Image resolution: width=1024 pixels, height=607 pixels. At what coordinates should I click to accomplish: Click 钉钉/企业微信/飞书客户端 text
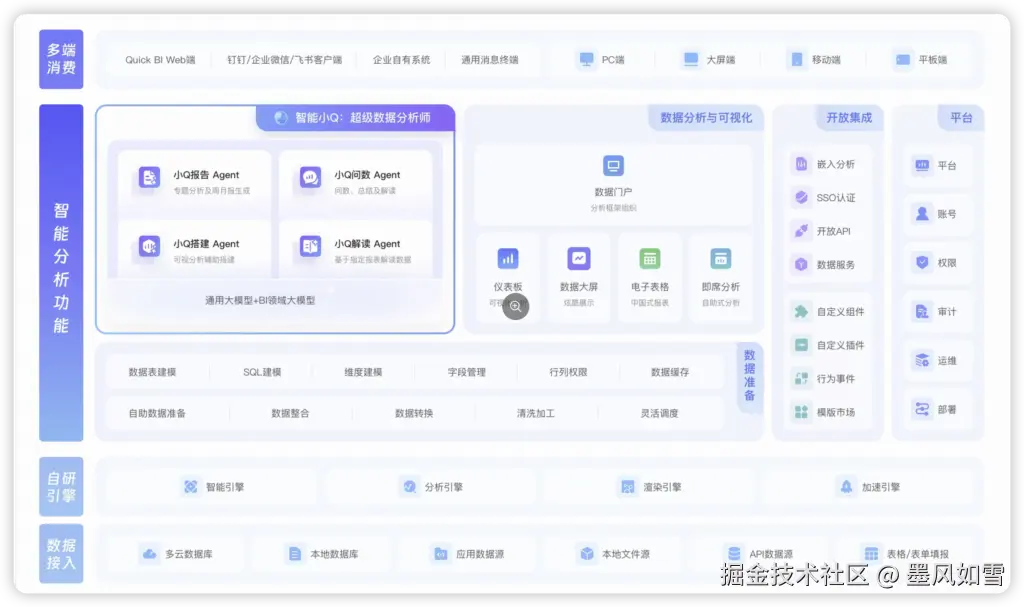(x=284, y=59)
